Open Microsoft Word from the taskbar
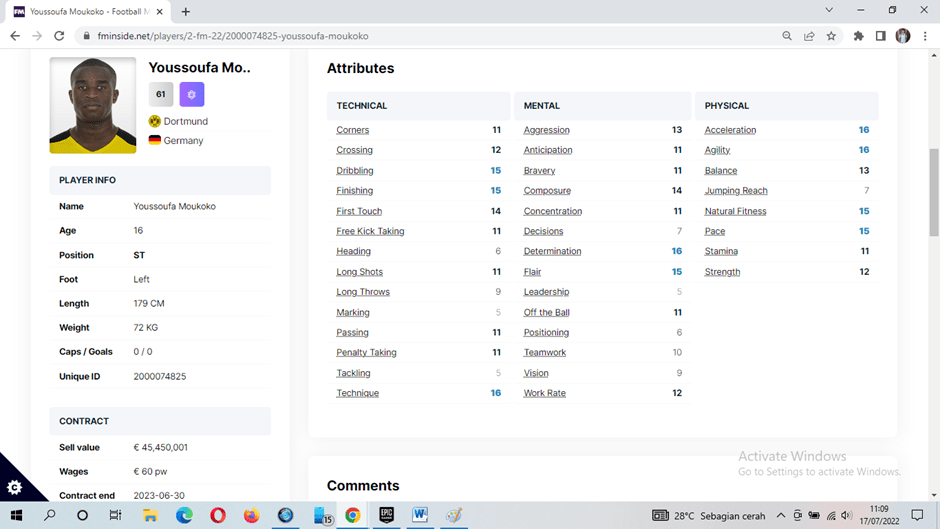The image size is (940, 529). (x=420, y=516)
